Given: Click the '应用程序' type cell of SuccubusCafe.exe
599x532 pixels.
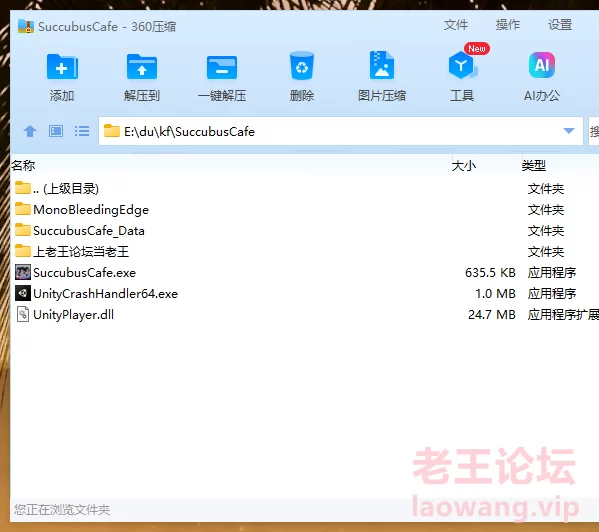Looking at the screenshot, I should (552, 273).
